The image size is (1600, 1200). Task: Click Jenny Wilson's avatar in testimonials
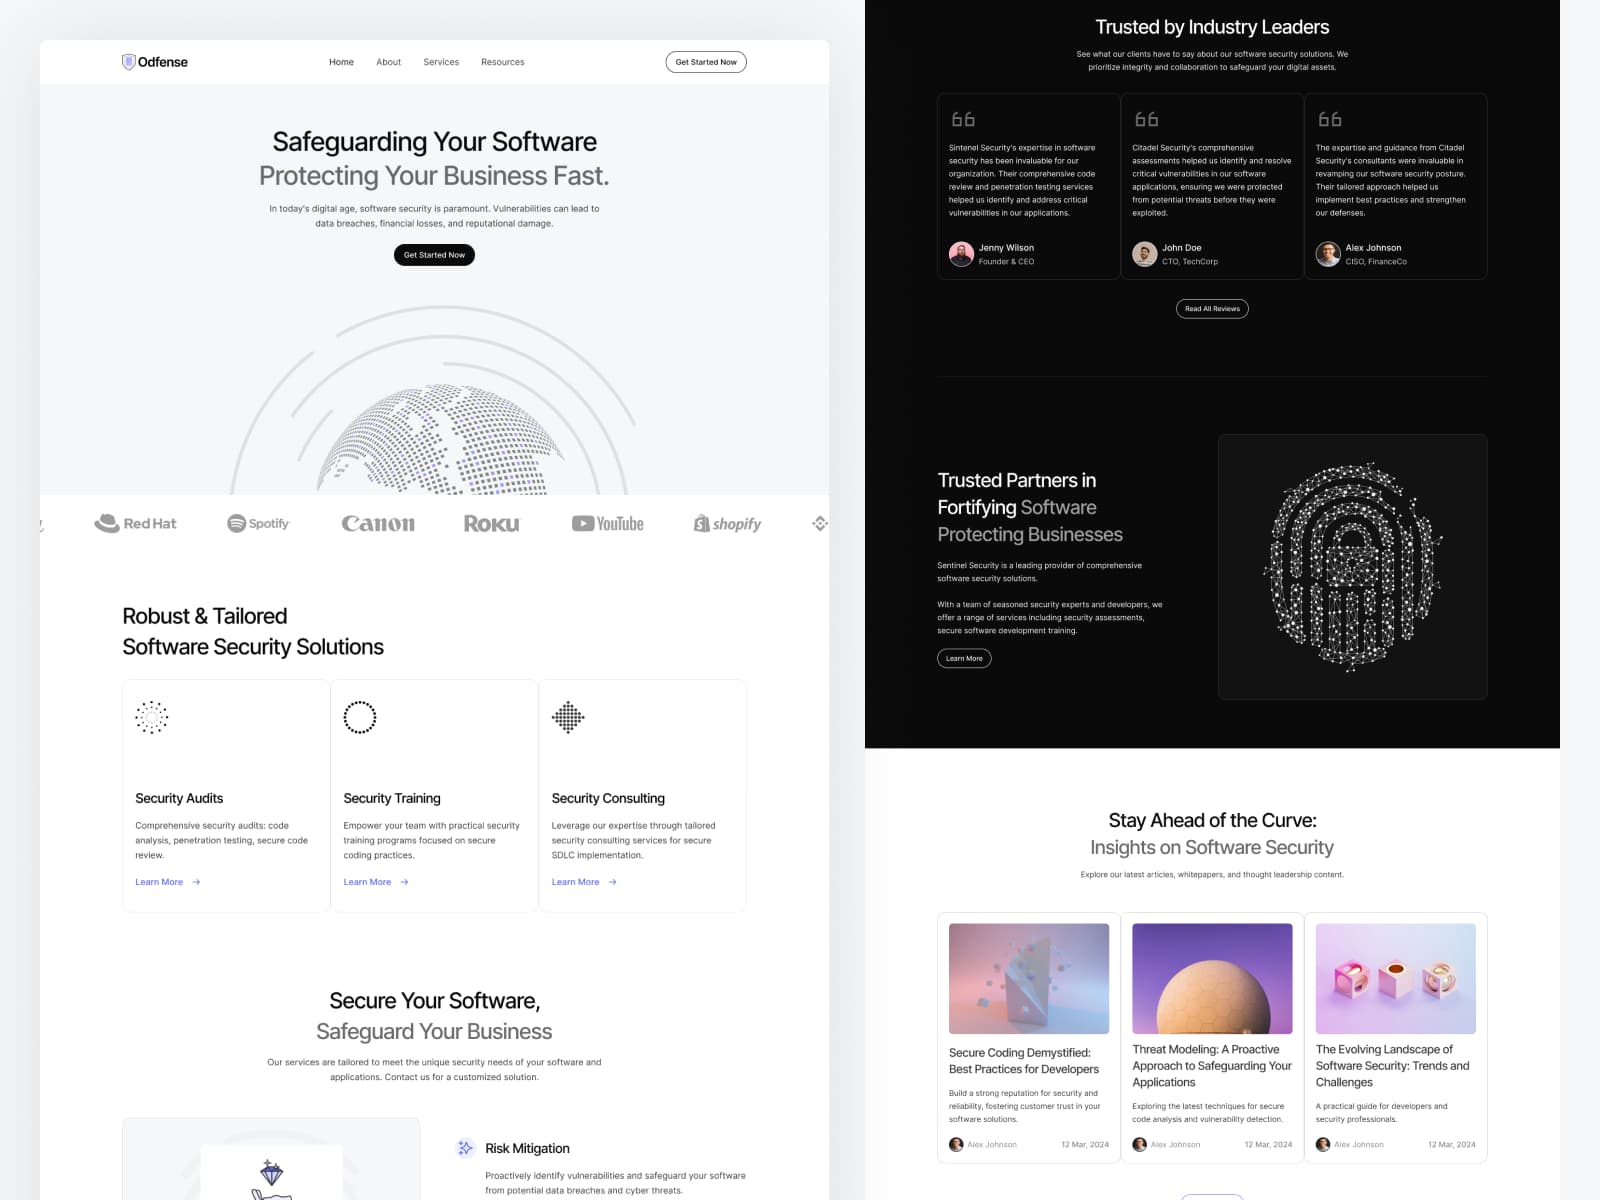pyautogui.click(x=961, y=254)
